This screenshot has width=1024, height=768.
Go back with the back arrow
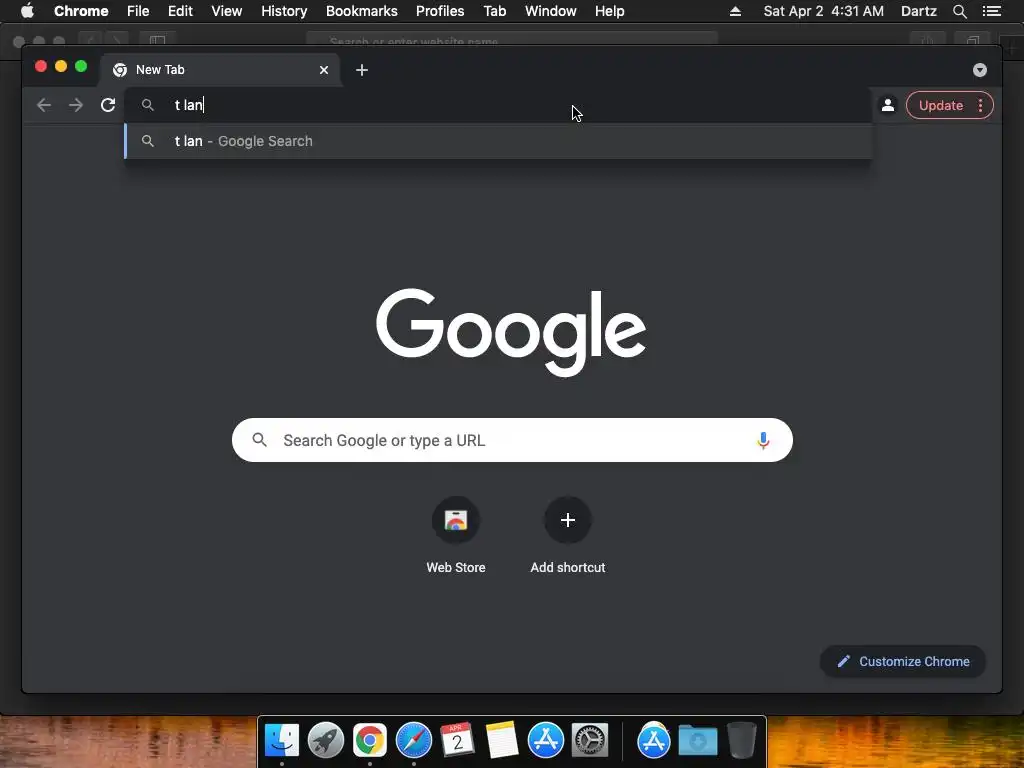point(44,105)
